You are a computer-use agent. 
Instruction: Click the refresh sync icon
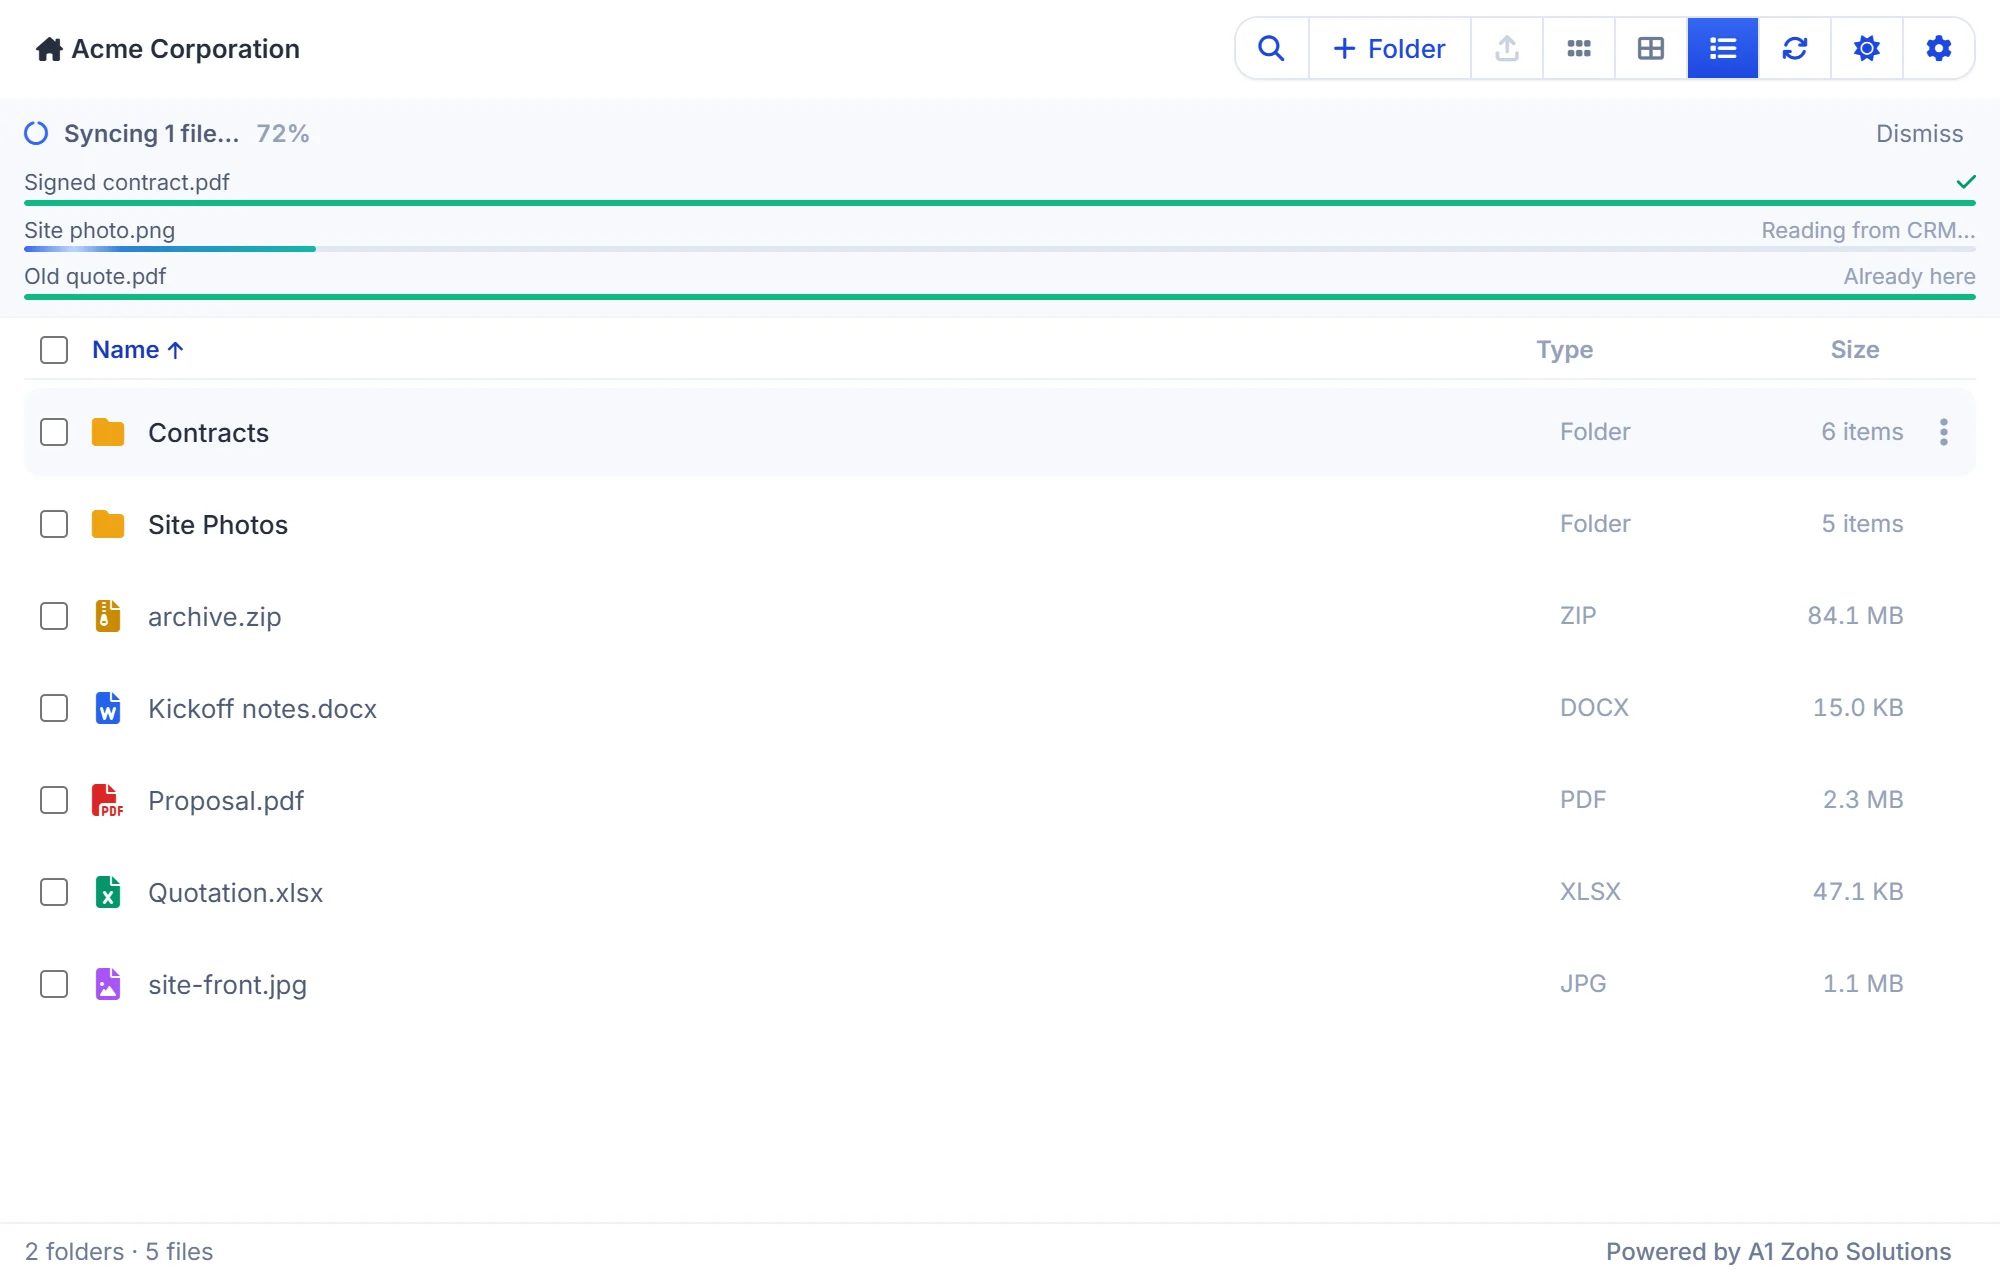[1795, 48]
